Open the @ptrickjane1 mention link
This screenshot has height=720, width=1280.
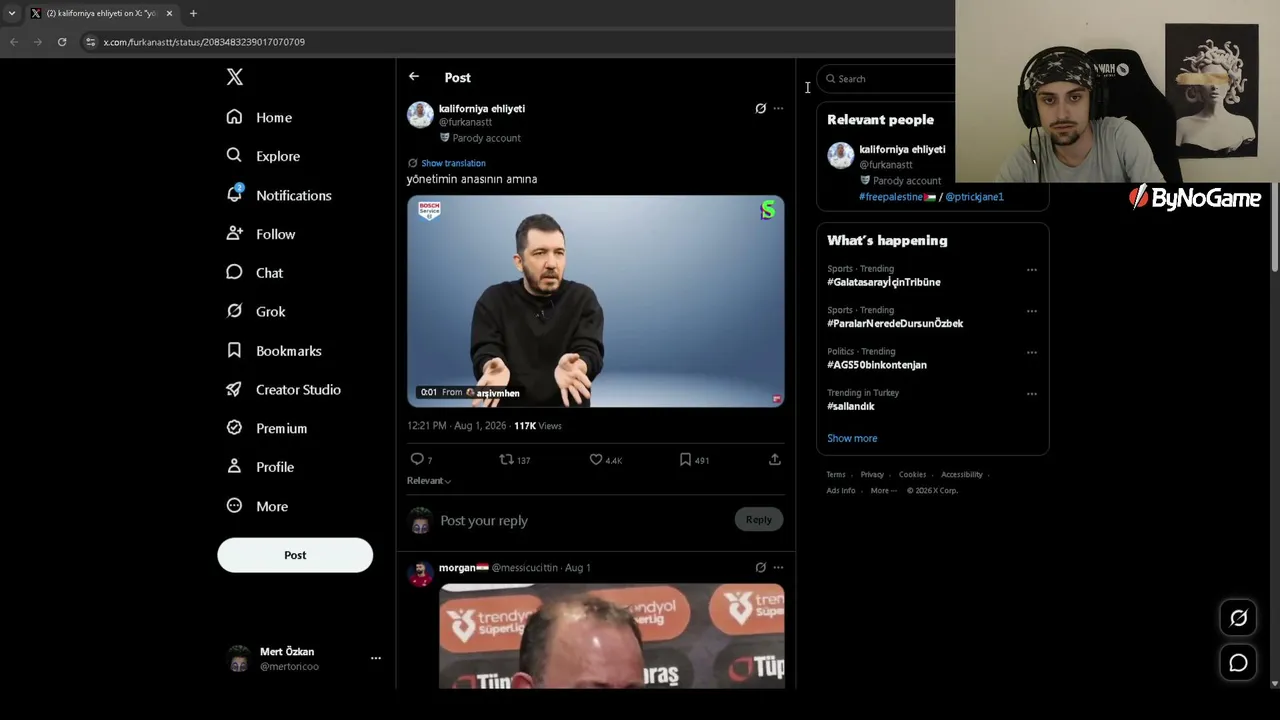[974, 197]
